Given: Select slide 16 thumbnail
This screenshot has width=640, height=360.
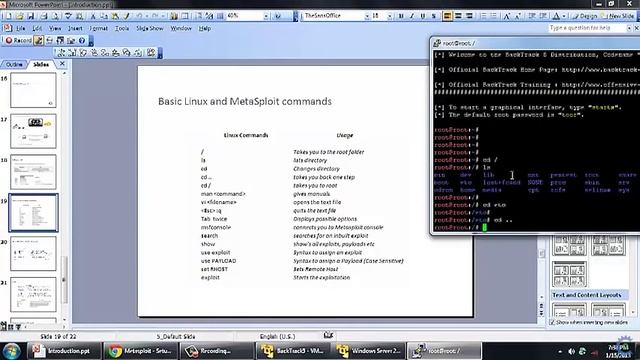Looking at the screenshot, I should (33, 90).
